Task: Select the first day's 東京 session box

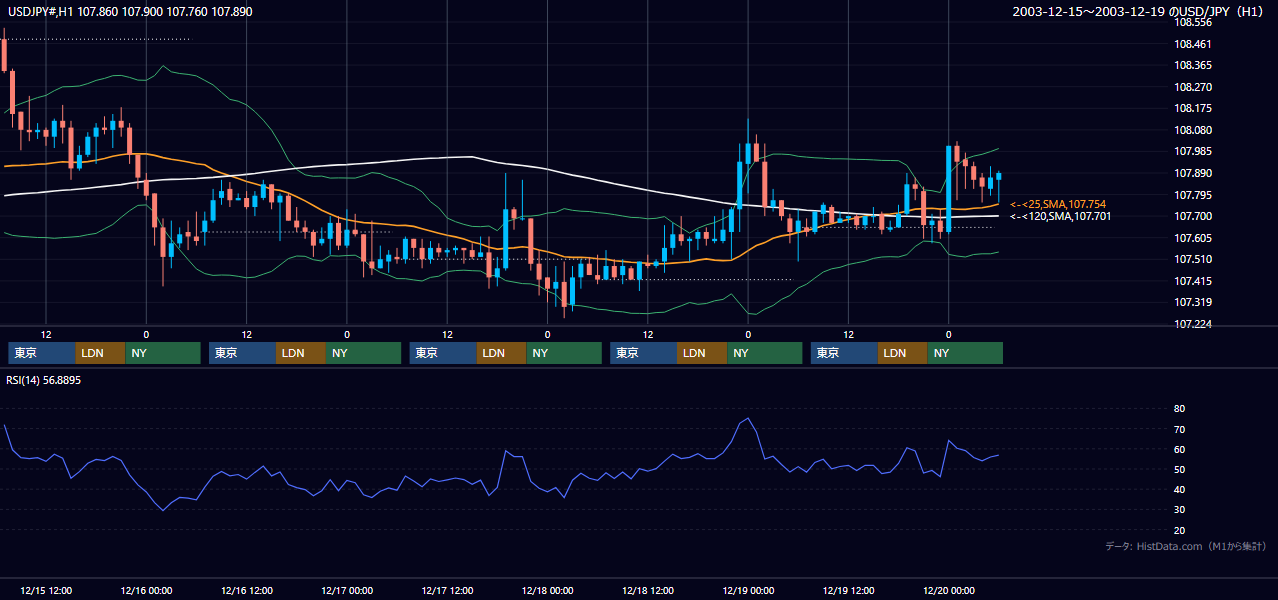Action: [42, 353]
